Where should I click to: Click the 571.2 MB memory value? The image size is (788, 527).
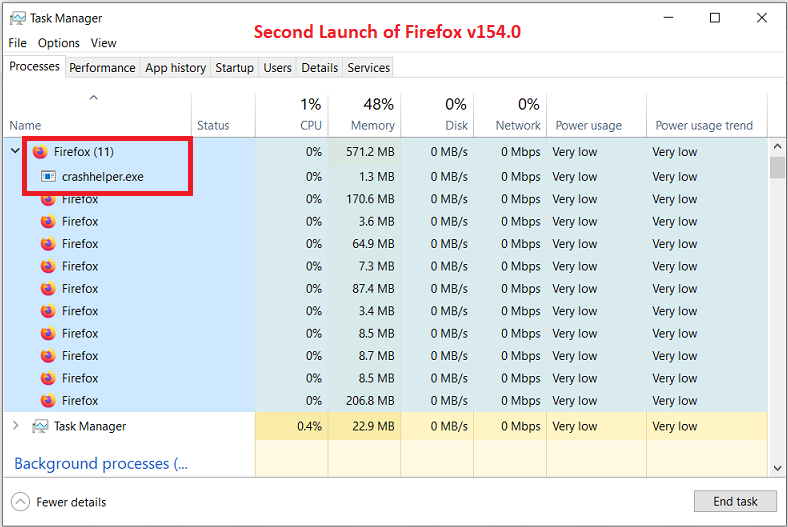(x=370, y=152)
